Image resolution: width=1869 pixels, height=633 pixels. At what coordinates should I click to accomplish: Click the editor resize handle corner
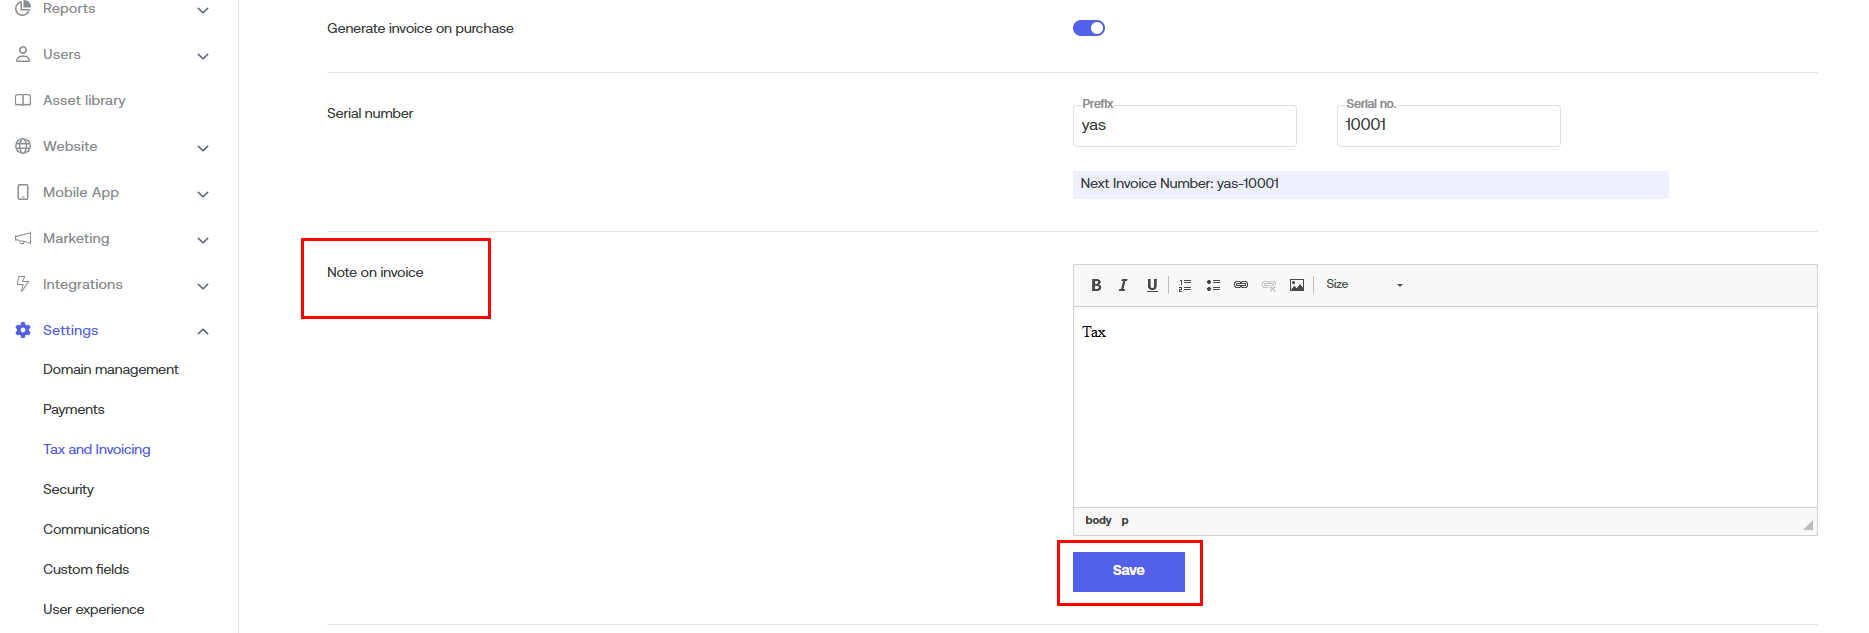coord(1808,525)
